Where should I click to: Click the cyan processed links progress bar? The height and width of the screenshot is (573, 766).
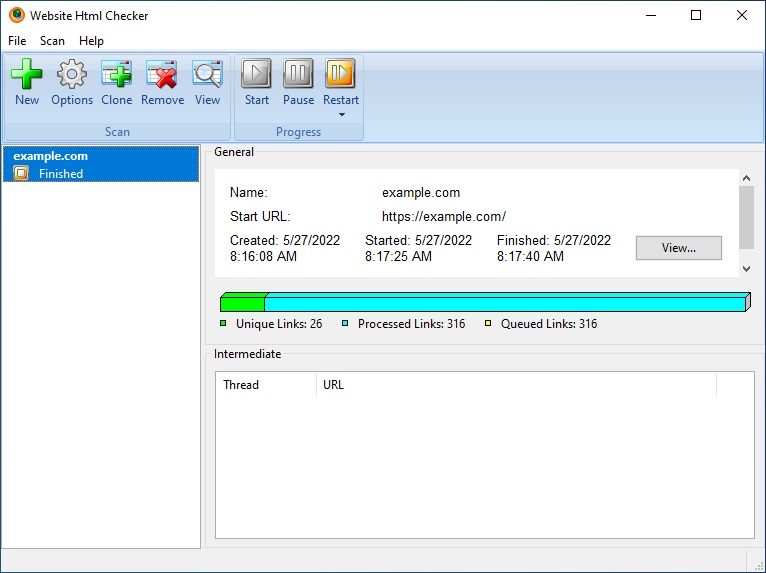[x=505, y=304]
